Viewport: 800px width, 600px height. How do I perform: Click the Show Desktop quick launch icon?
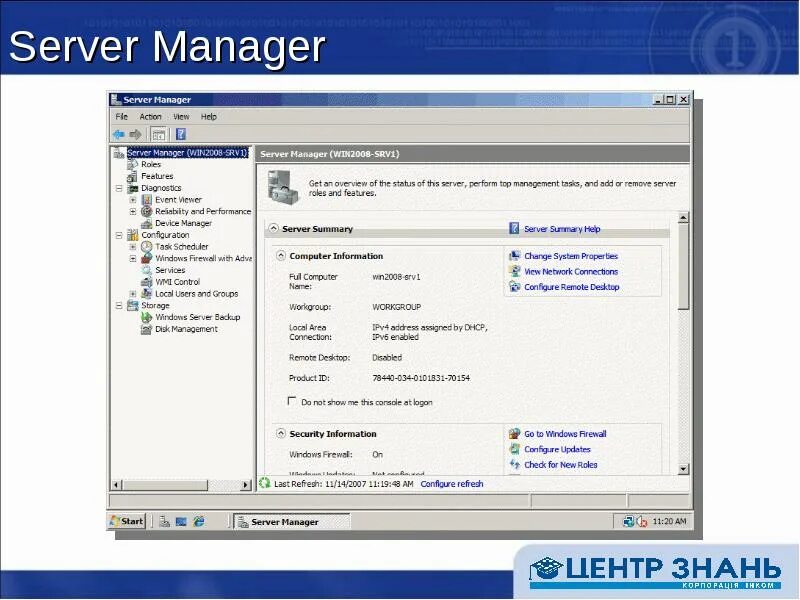point(181,521)
